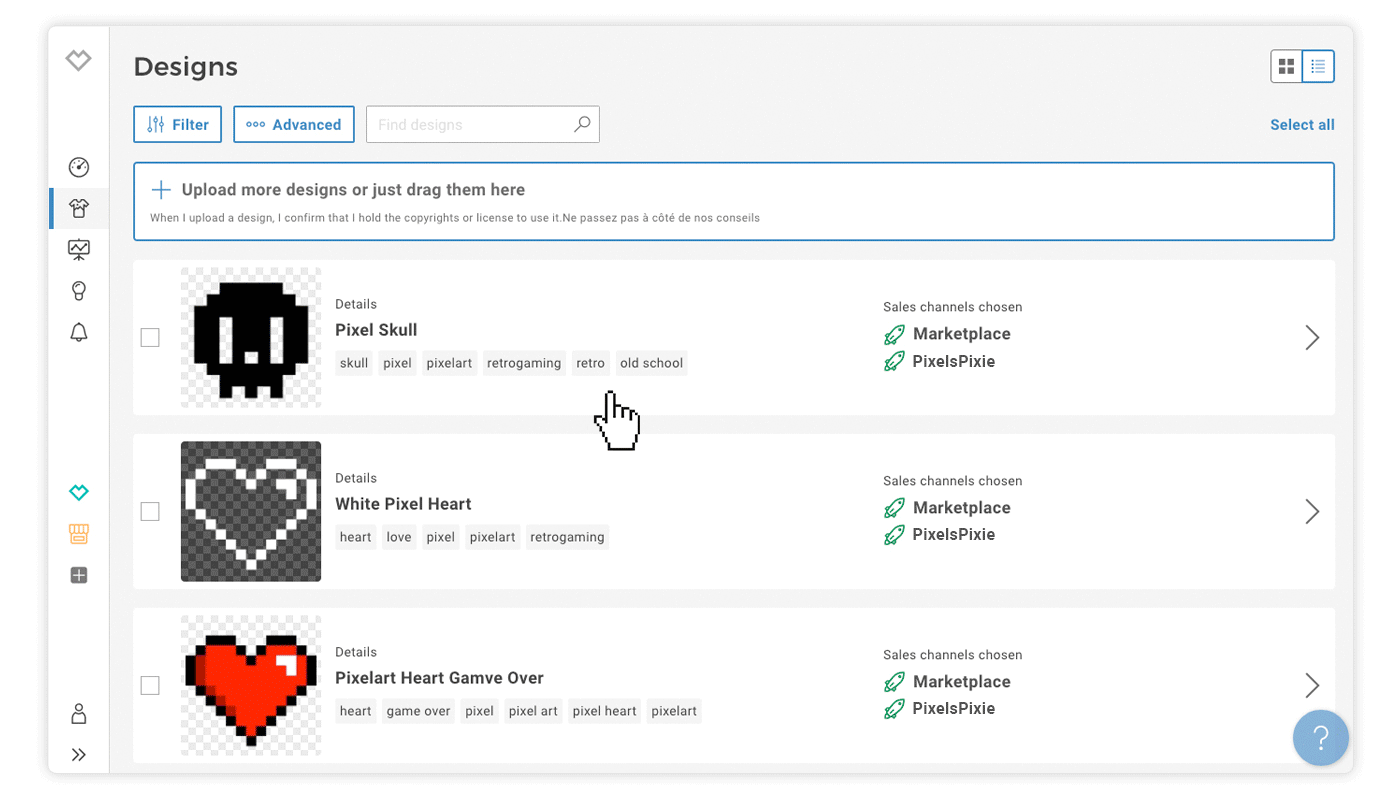Click the 'skull' tag

click(354, 363)
